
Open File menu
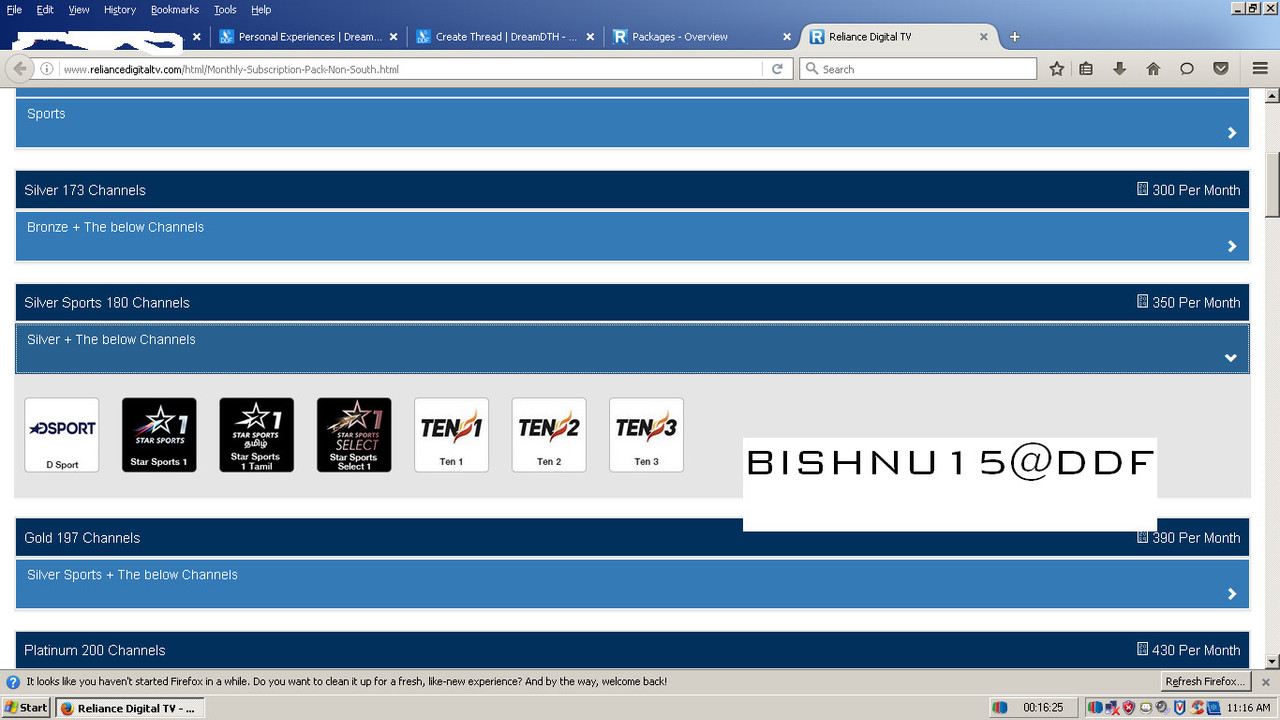[14, 10]
